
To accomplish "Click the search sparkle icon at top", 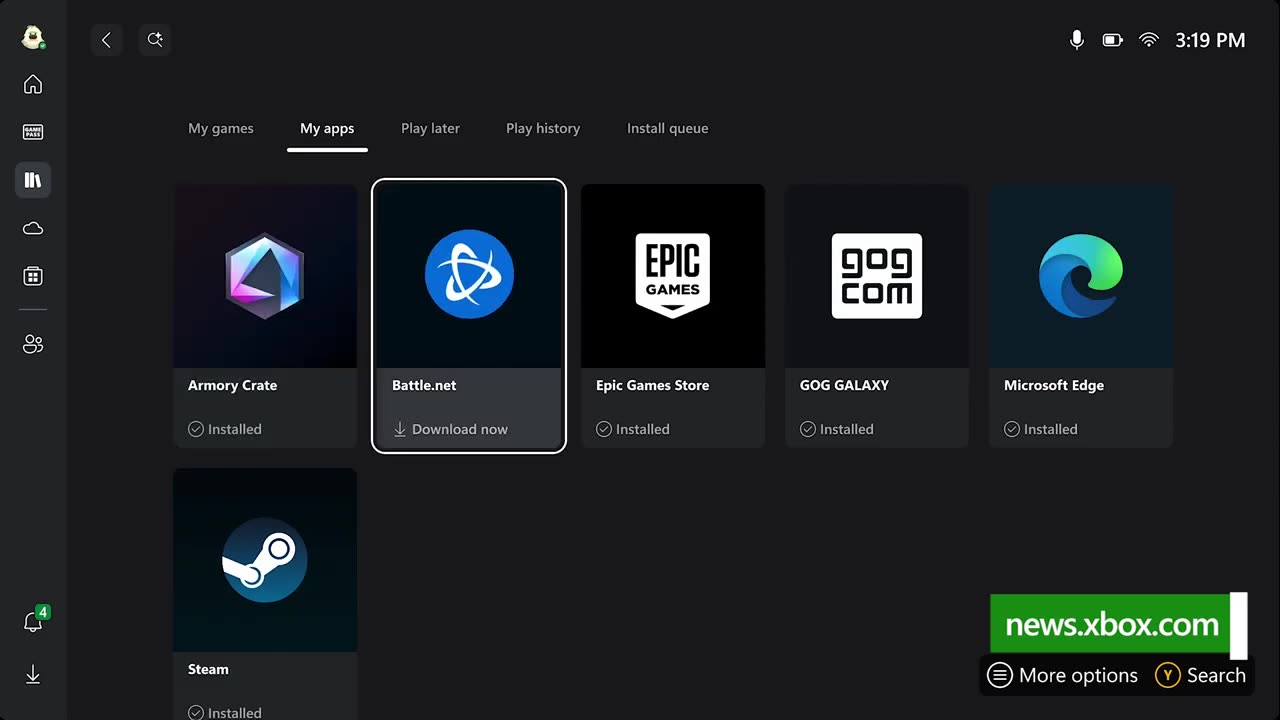I will tap(155, 40).
